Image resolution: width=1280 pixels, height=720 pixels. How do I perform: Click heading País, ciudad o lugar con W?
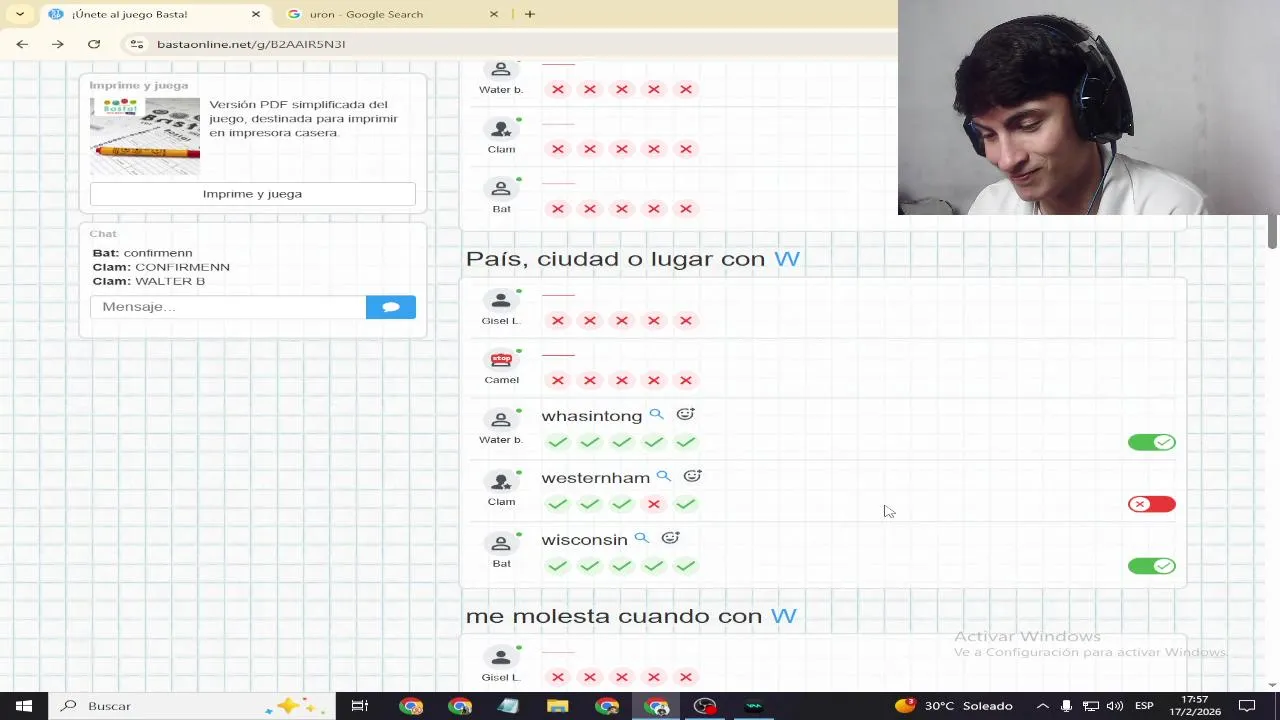[633, 259]
